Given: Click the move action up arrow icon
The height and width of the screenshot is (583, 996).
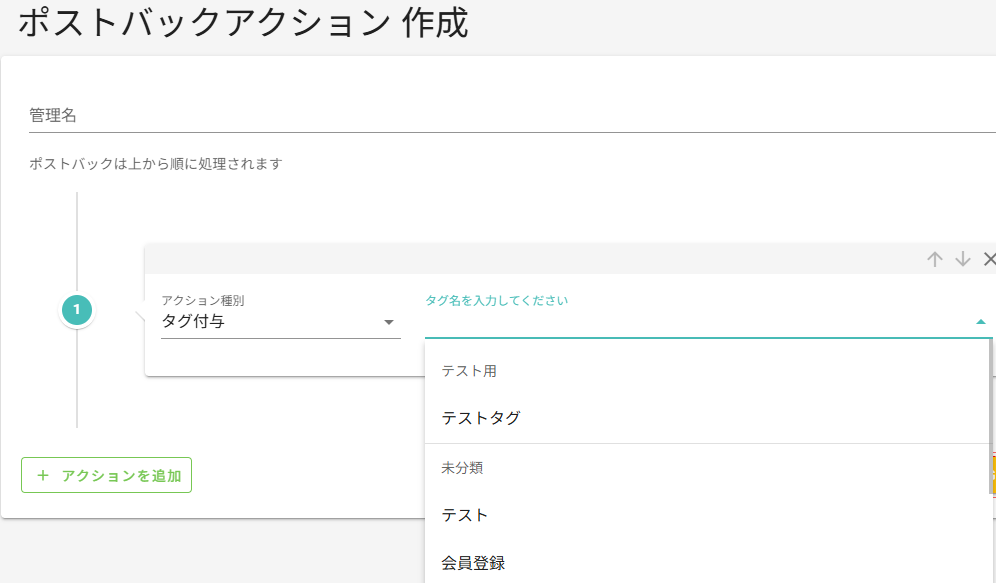Looking at the screenshot, I should coord(935,259).
